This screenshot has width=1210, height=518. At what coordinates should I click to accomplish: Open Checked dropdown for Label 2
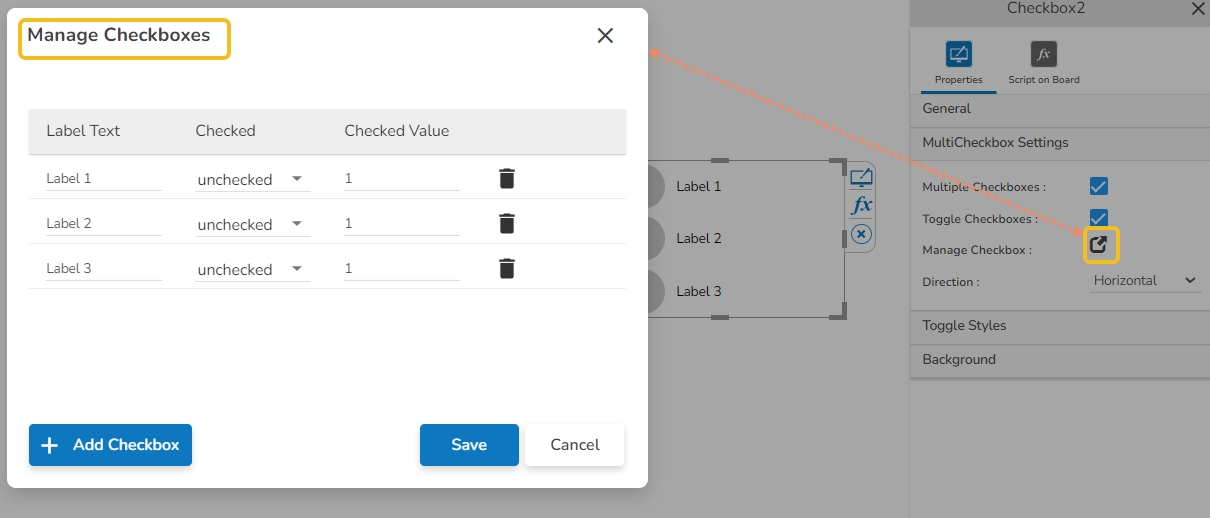click(x=252, y=224)
